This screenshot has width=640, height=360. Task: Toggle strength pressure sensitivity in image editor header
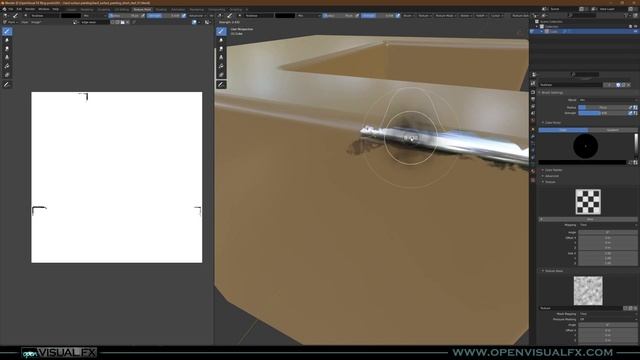point(184,16)
